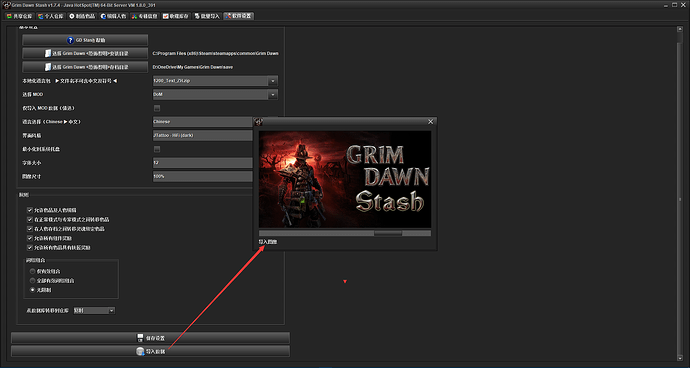Click the Chinese language selection field
Viewport: 690px width, 368px height.
[x=202, y=121]
